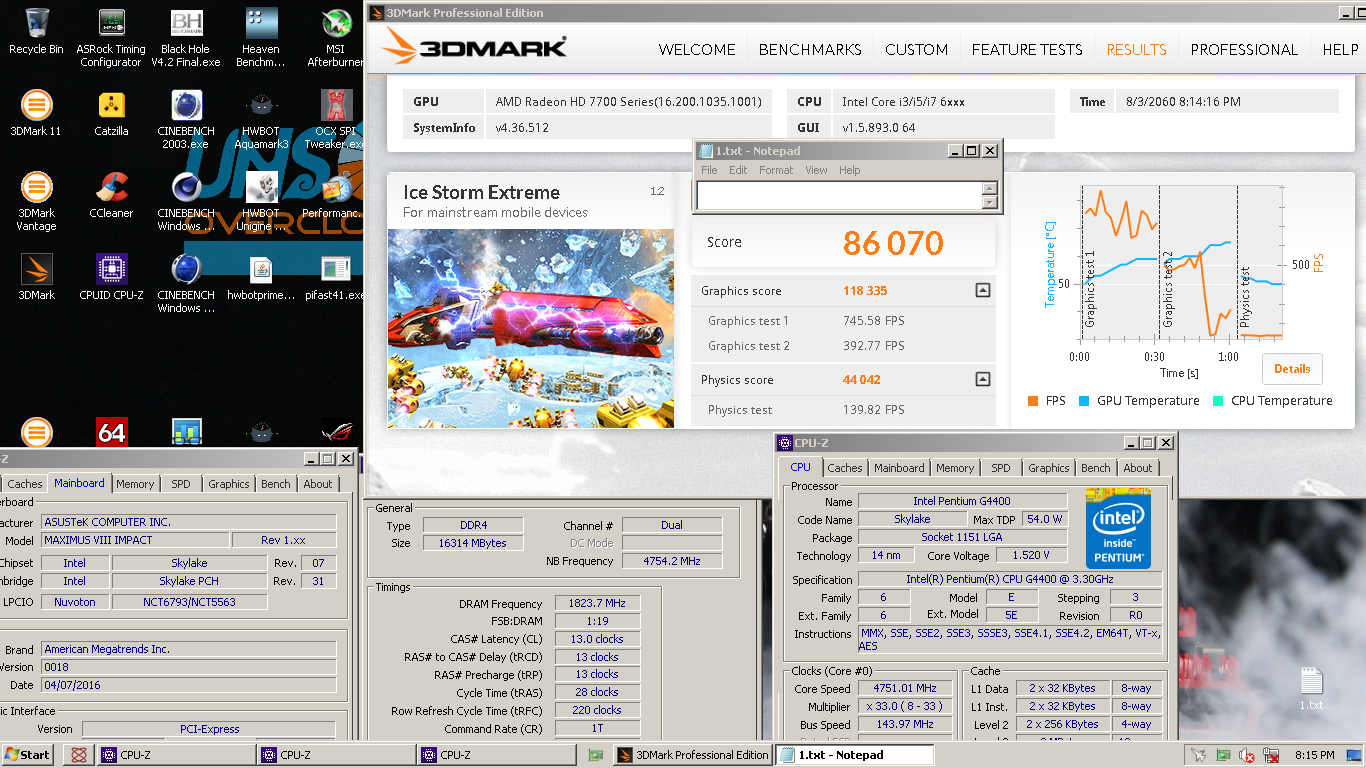Open Notepad's Help menu
Viewport: 1366px width, 768px height.
pyautogui.click(x=849, y=170)
